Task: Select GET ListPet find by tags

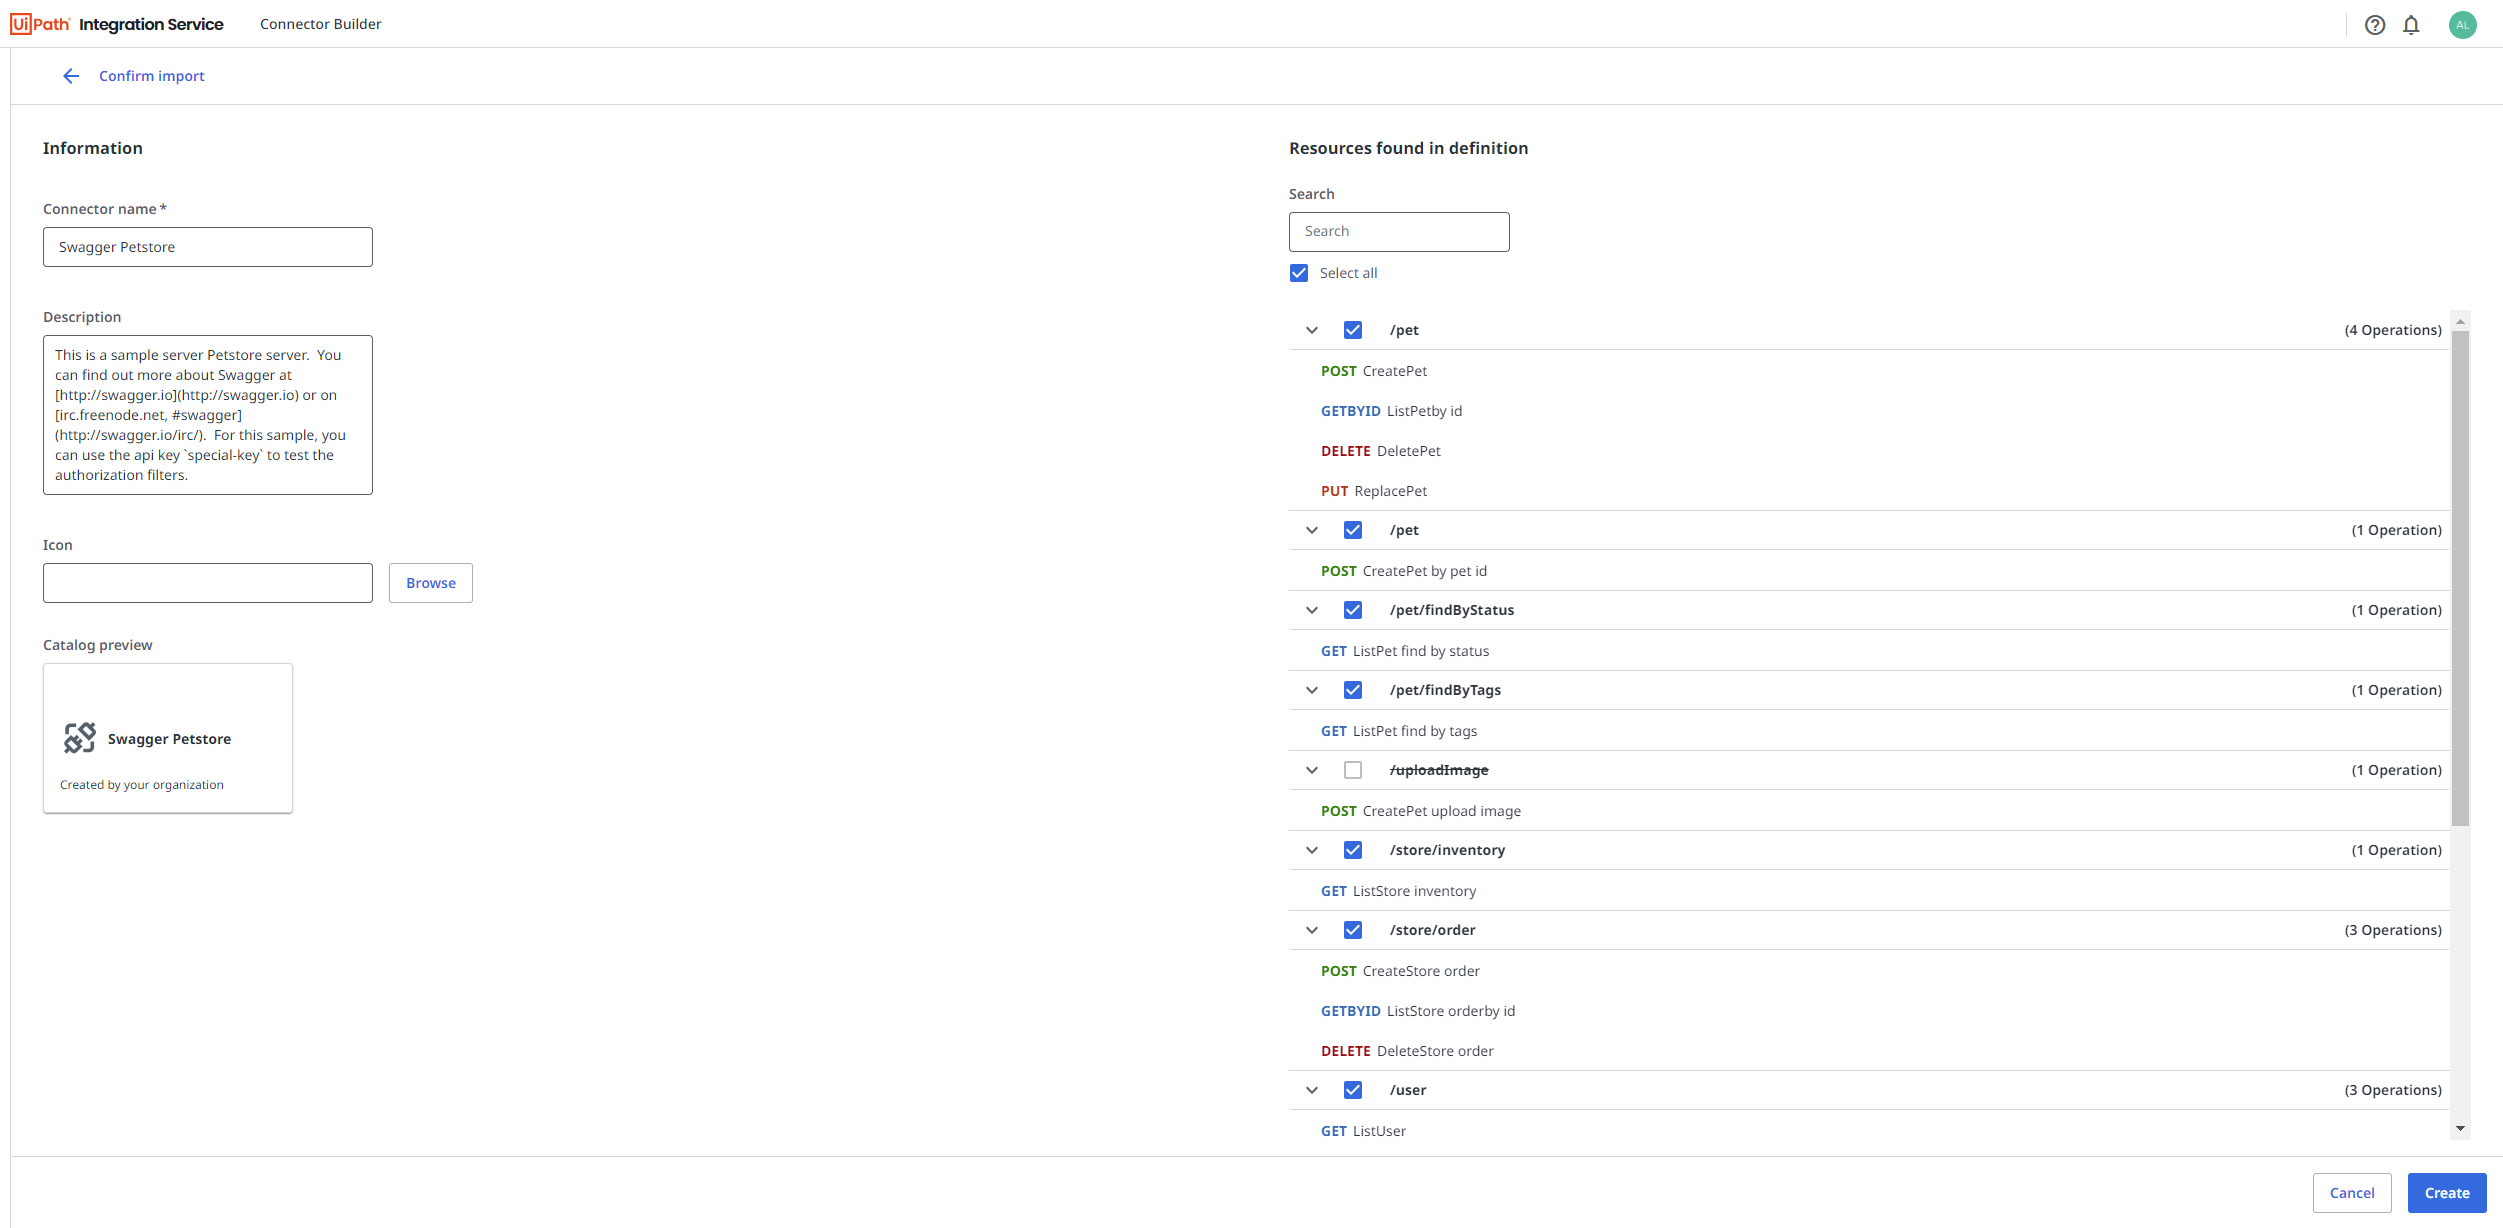Action: [x=1399, y=731]
